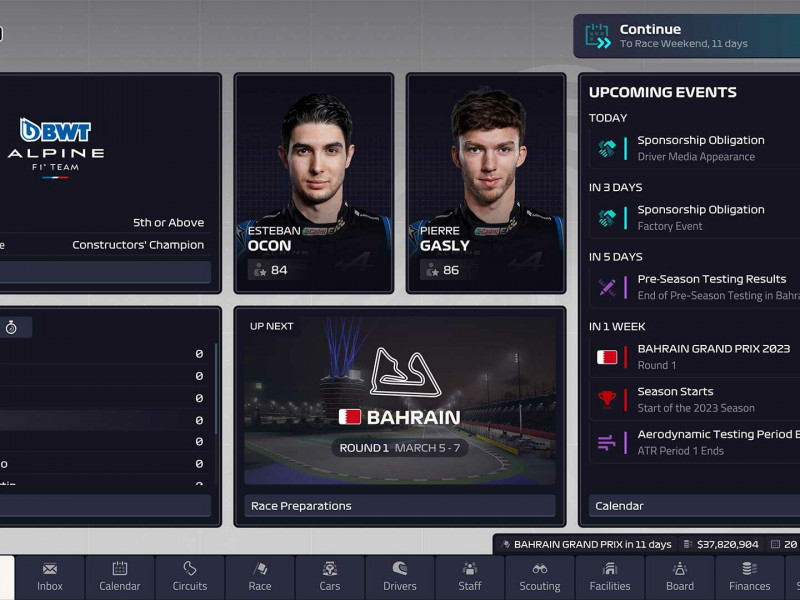
Task: Open the Inbox envelope icon
Action: (x=49, y=568)
